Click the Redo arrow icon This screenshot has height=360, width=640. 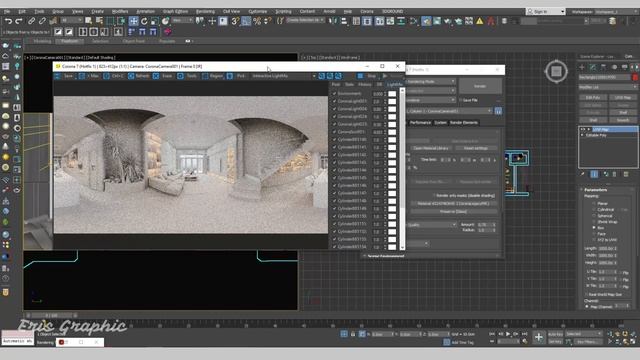[19, 21]
